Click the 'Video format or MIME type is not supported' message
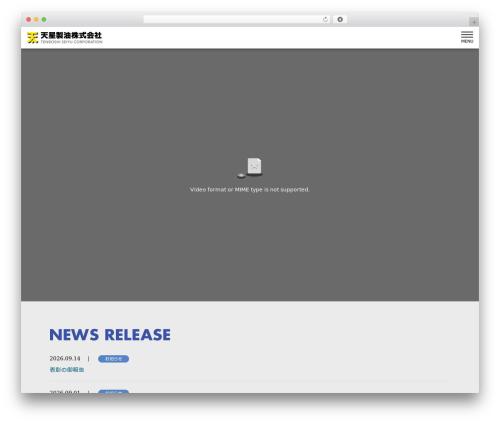The width and height of the screenshot is (500, 423). tap(250, 189)
